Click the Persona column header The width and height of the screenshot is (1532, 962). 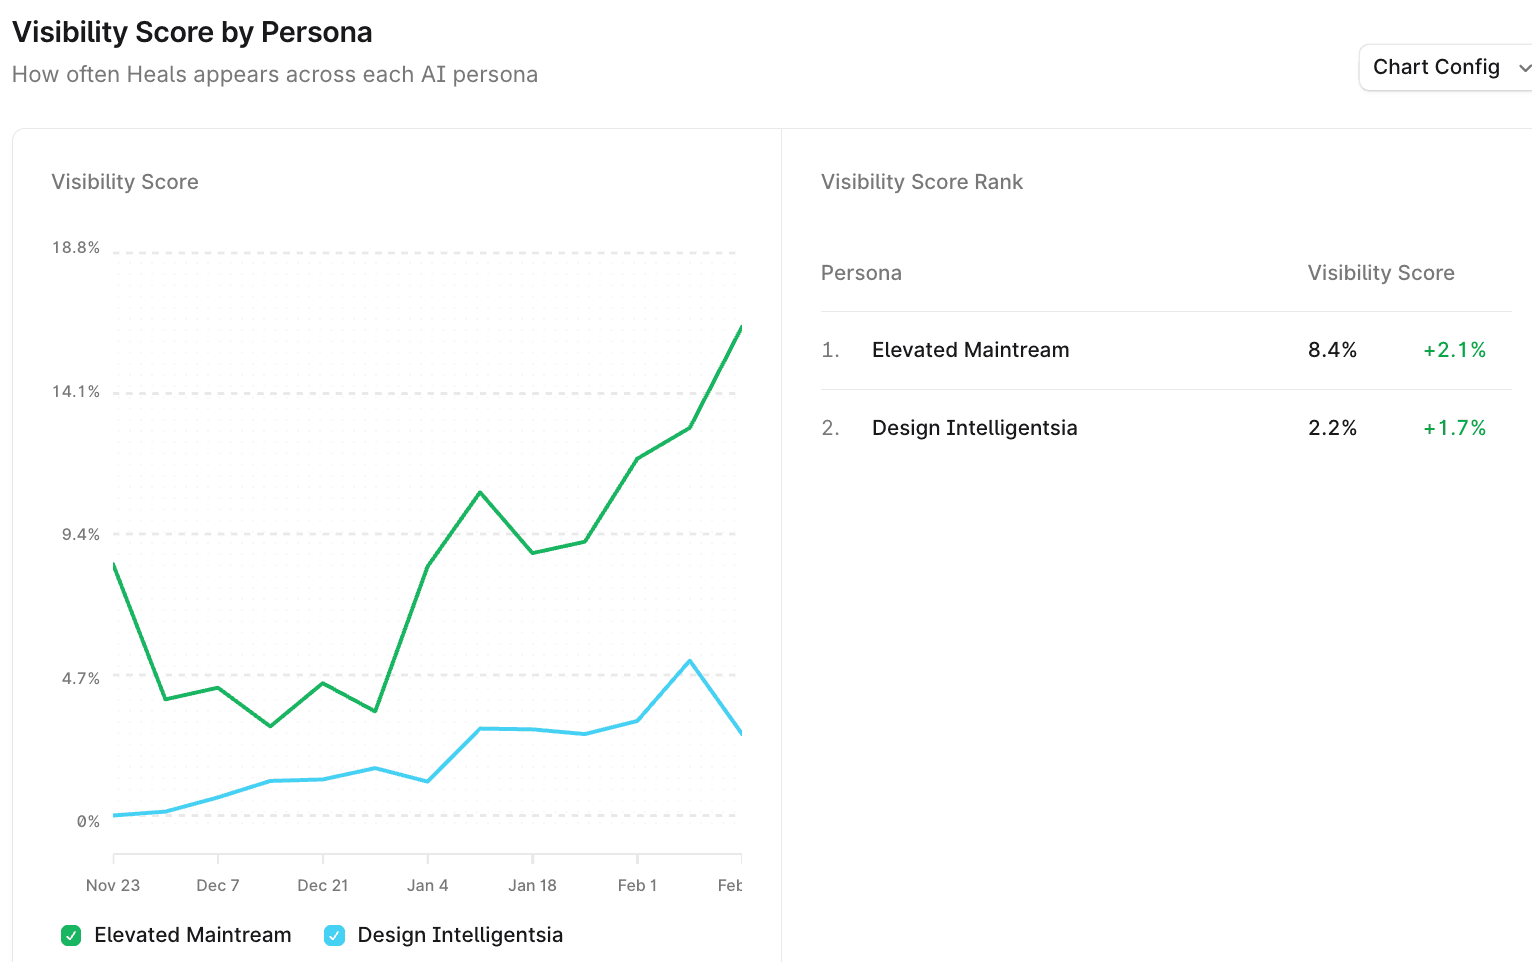[861, 272]
